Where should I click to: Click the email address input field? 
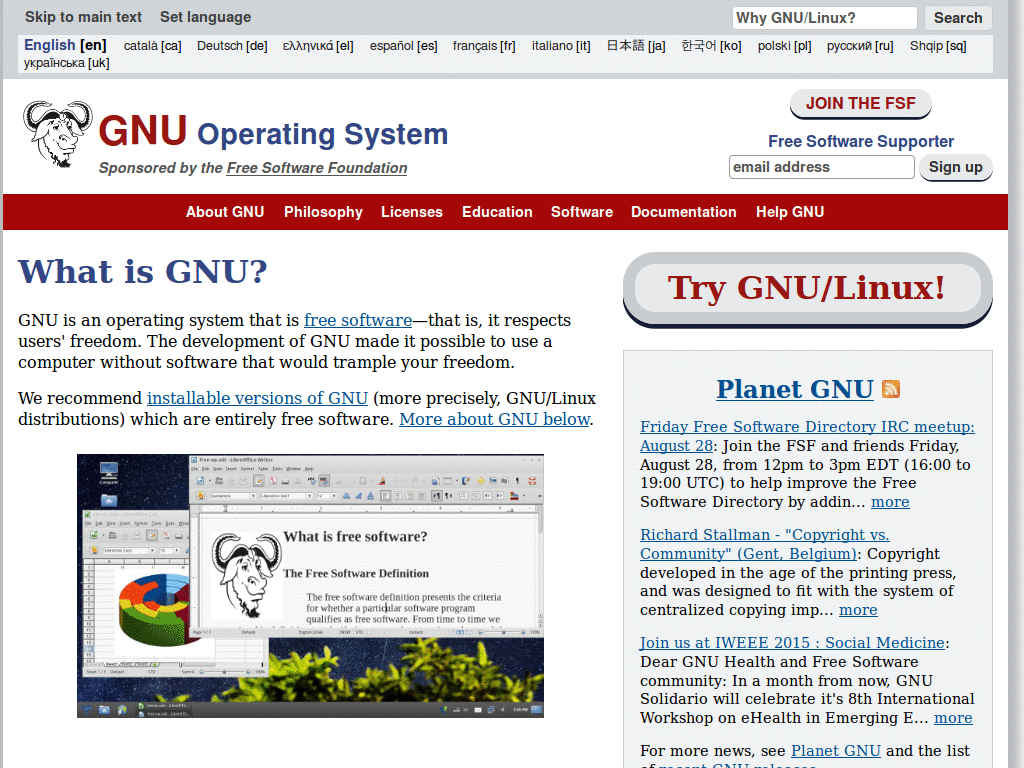pos(822,167)
